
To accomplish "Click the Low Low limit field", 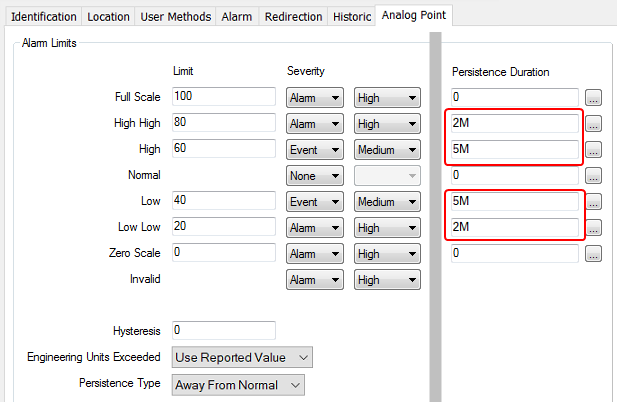I will (x=223, y=227).
